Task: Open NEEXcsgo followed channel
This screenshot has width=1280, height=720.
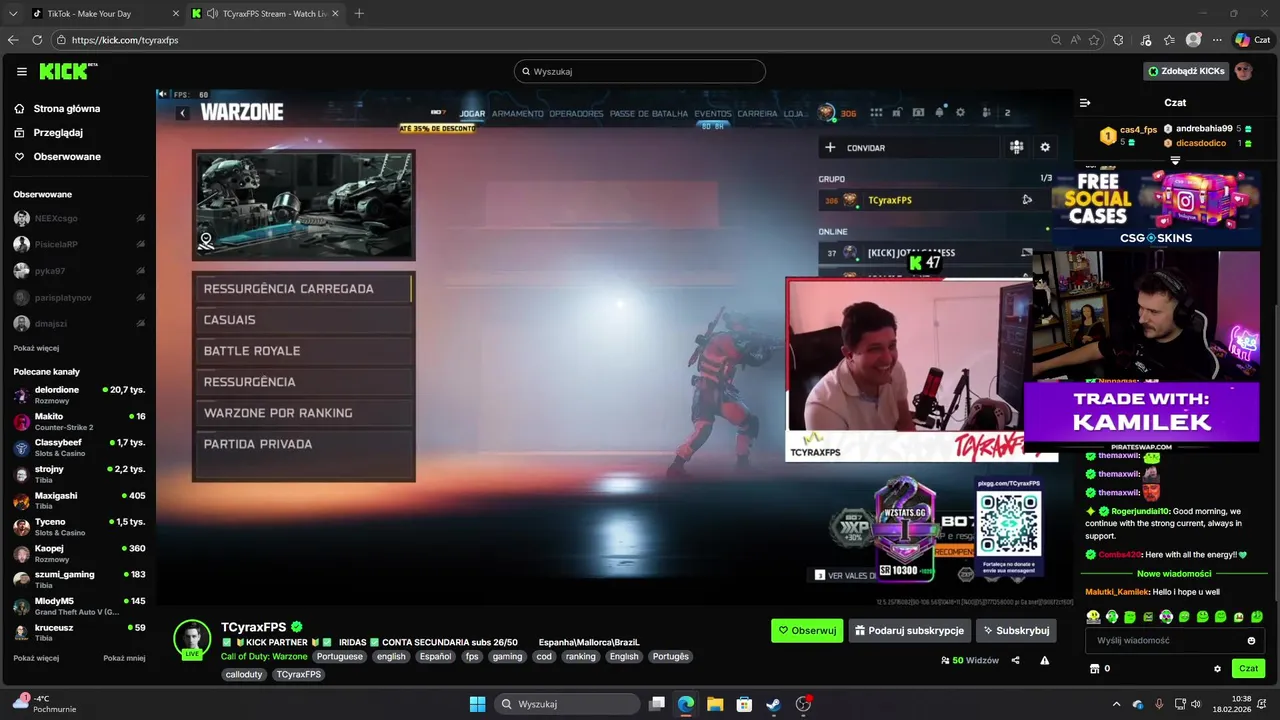Action: pos(80,218)
